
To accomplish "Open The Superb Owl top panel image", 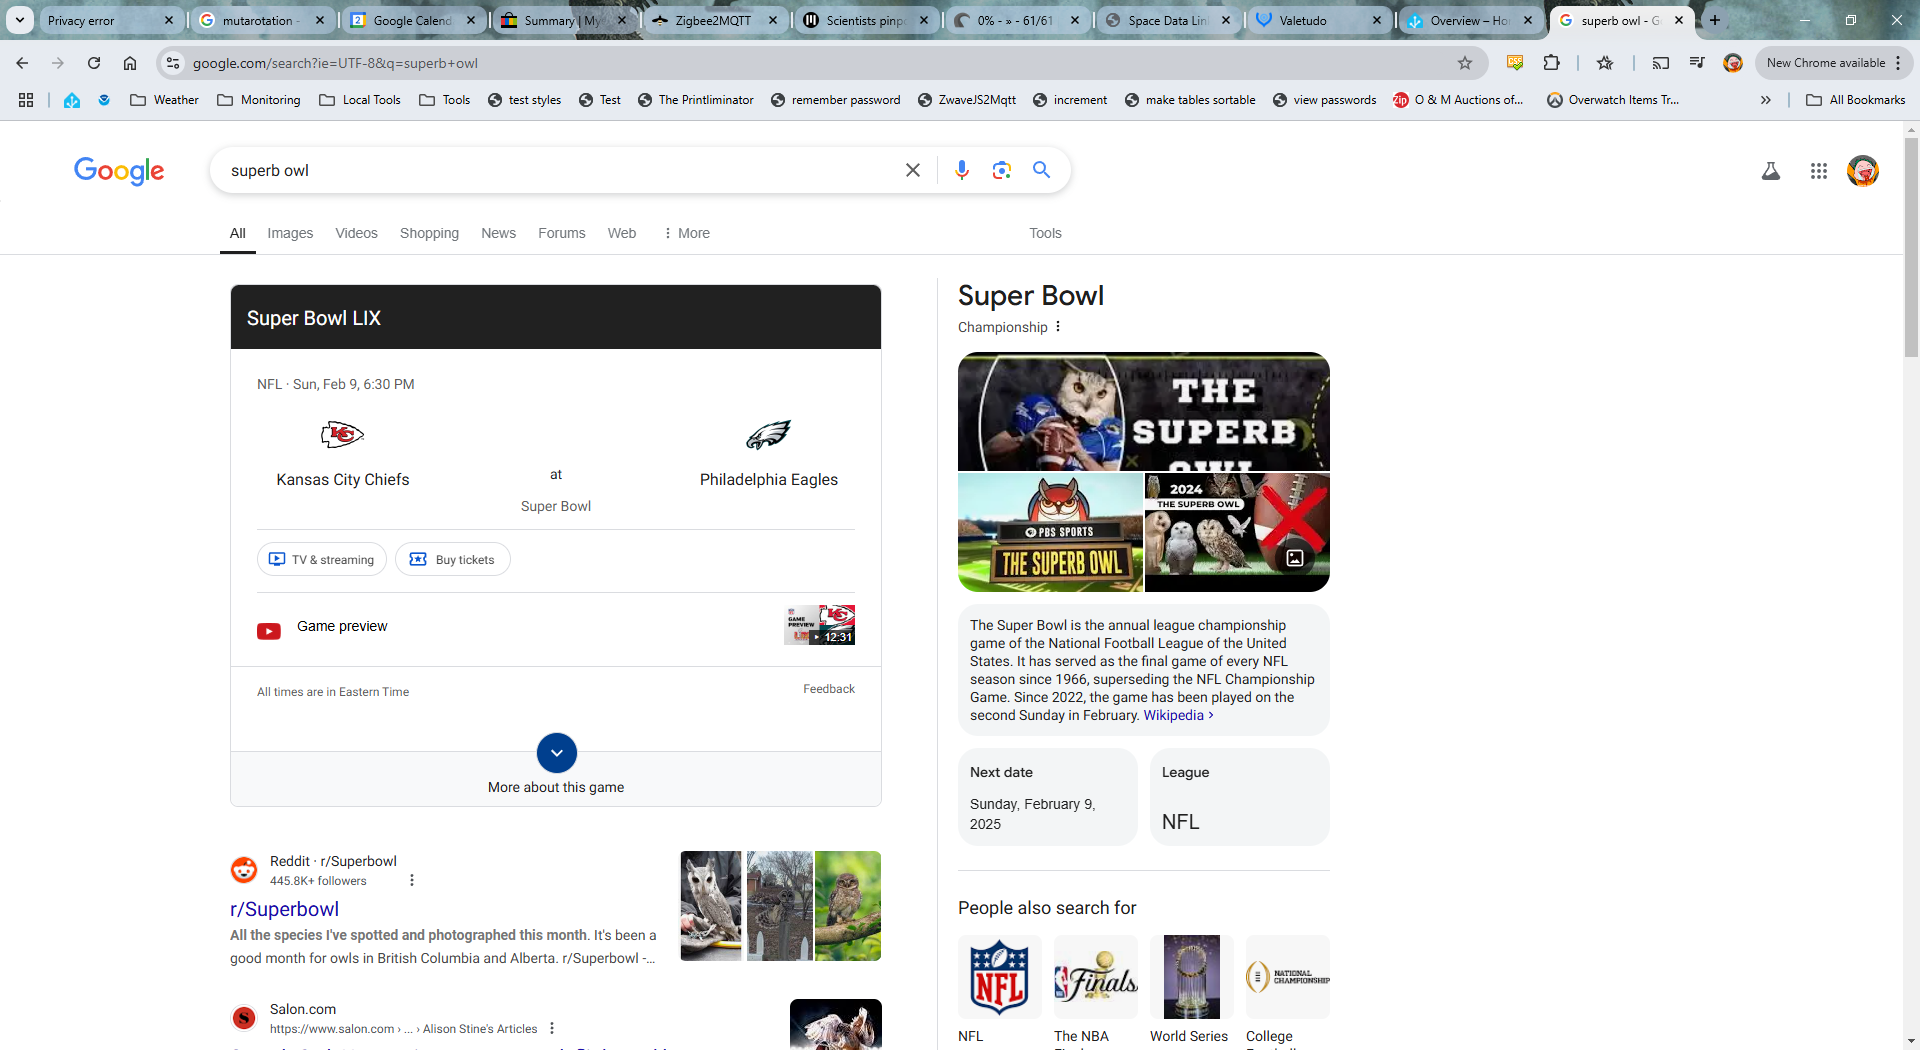I will (x=1143, y=411).
